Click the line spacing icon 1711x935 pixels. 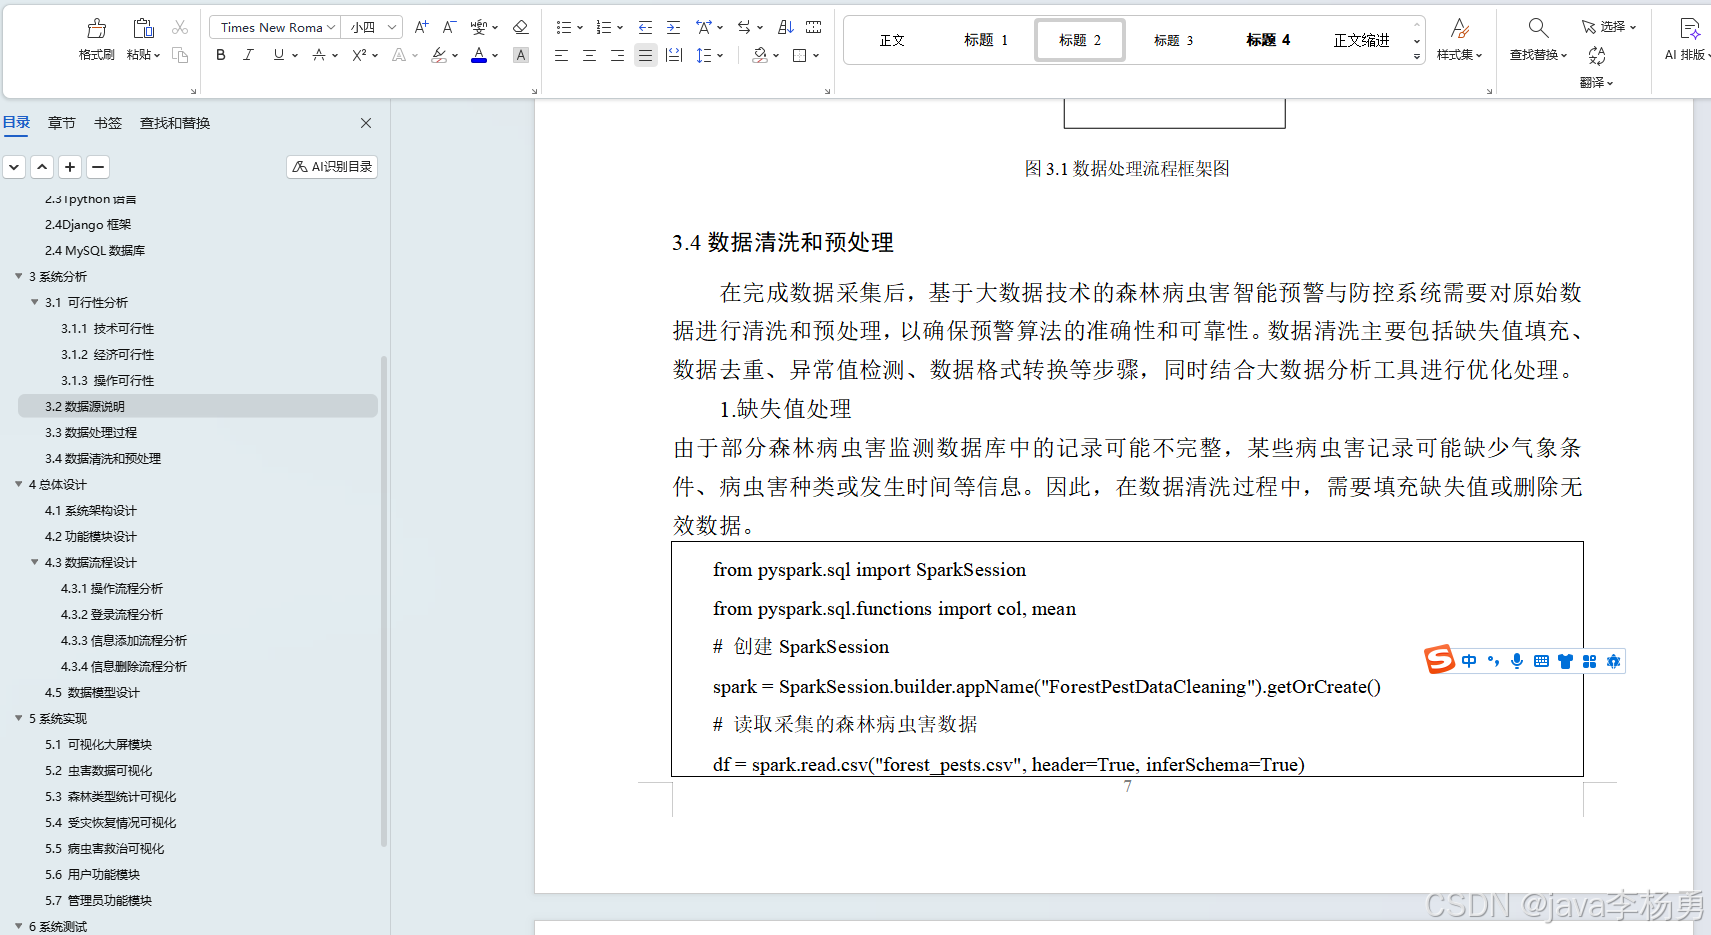(704, 55)
